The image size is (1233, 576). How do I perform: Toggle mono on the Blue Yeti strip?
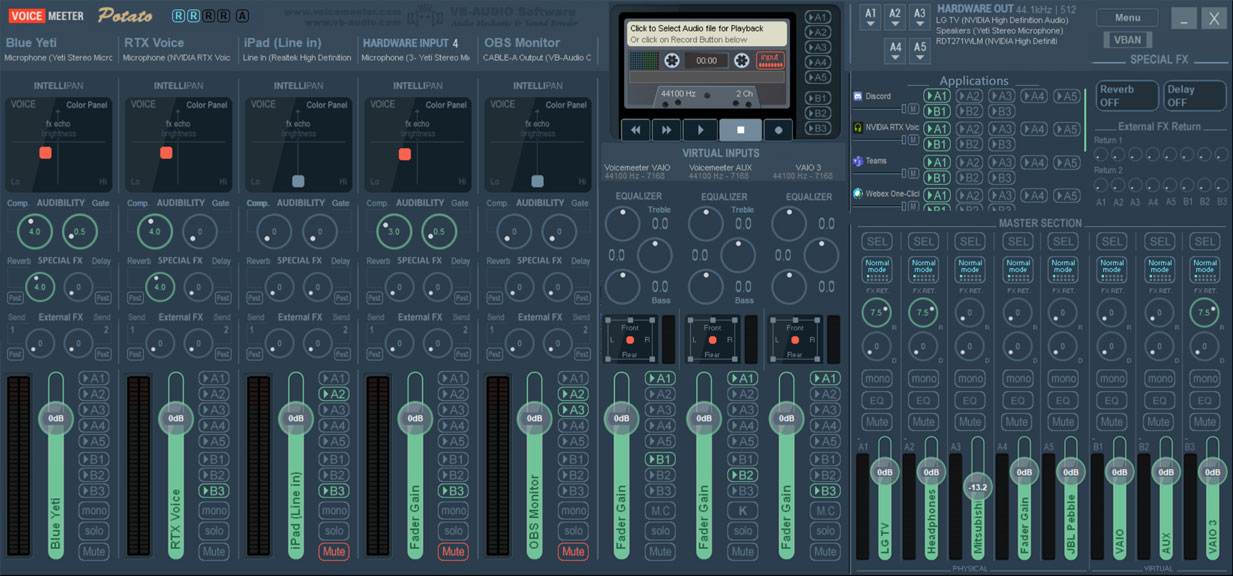[94, 510]
